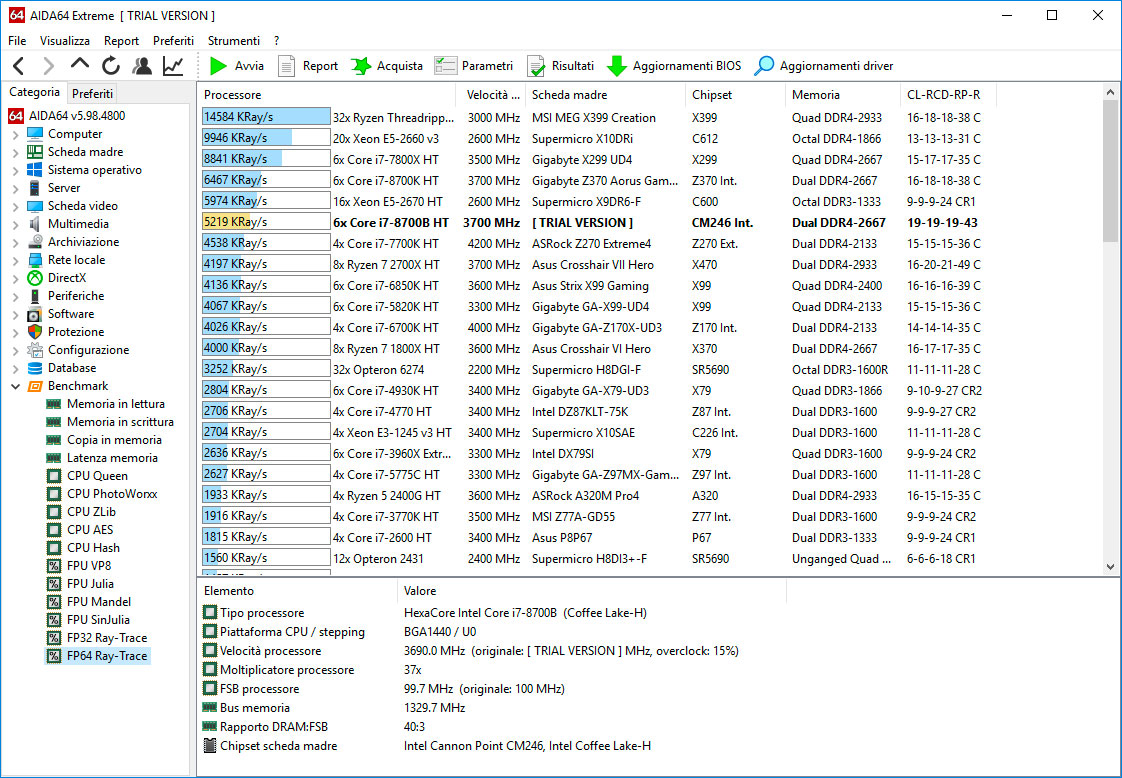Viewport: 1122px width, 778px height.
Task: Open FP32 Ray-Trace benchmark
Action: [x=107, y=638]
